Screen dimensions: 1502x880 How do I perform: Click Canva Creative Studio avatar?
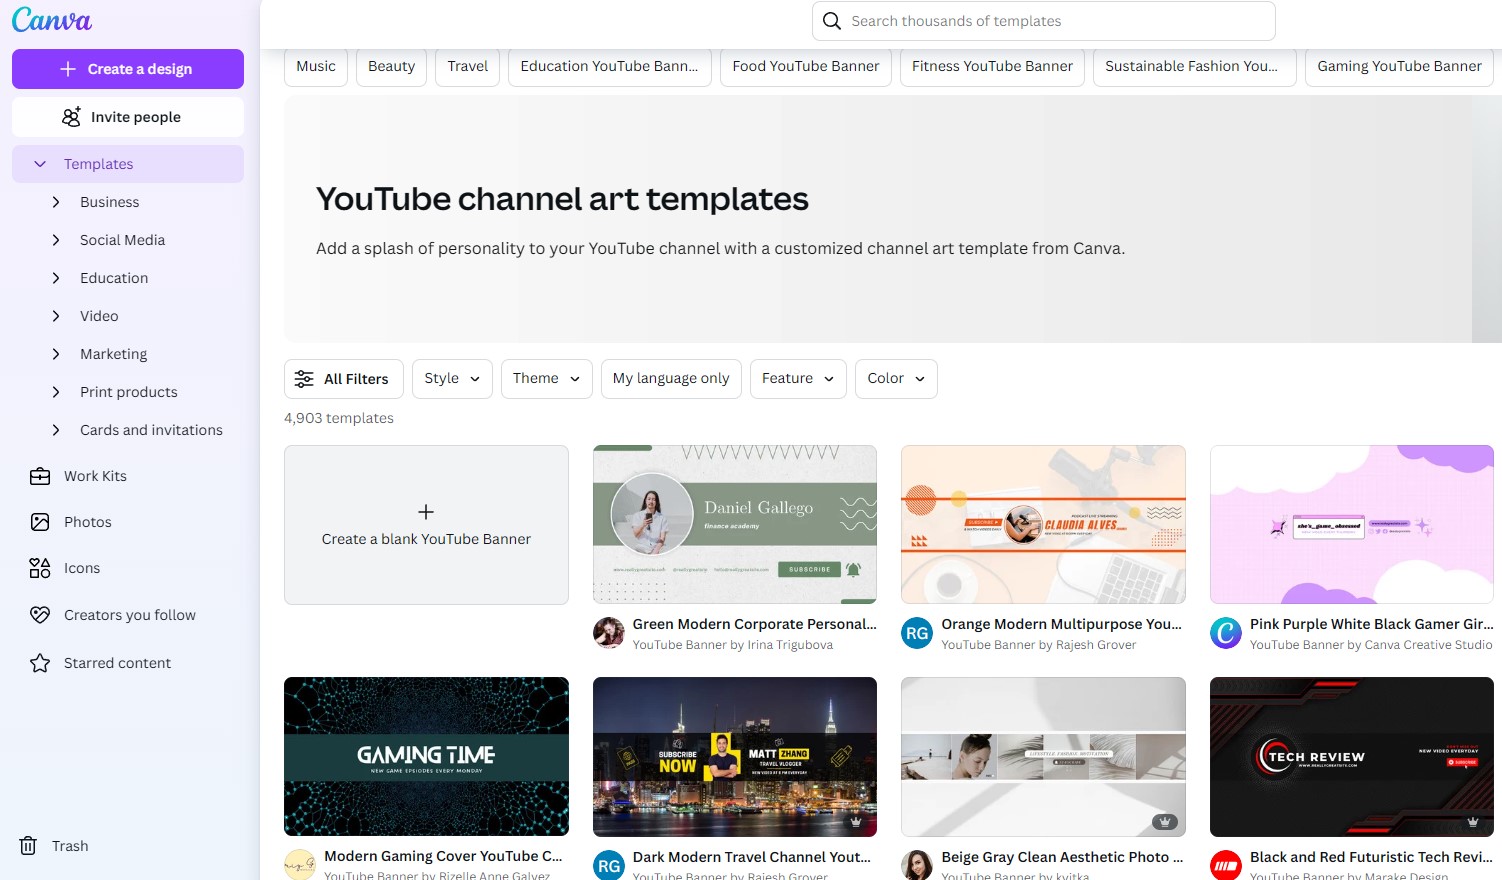(x=1226, y=633)
